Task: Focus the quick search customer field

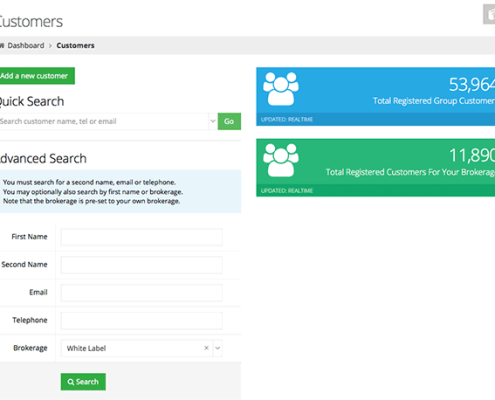Action: 104,121
